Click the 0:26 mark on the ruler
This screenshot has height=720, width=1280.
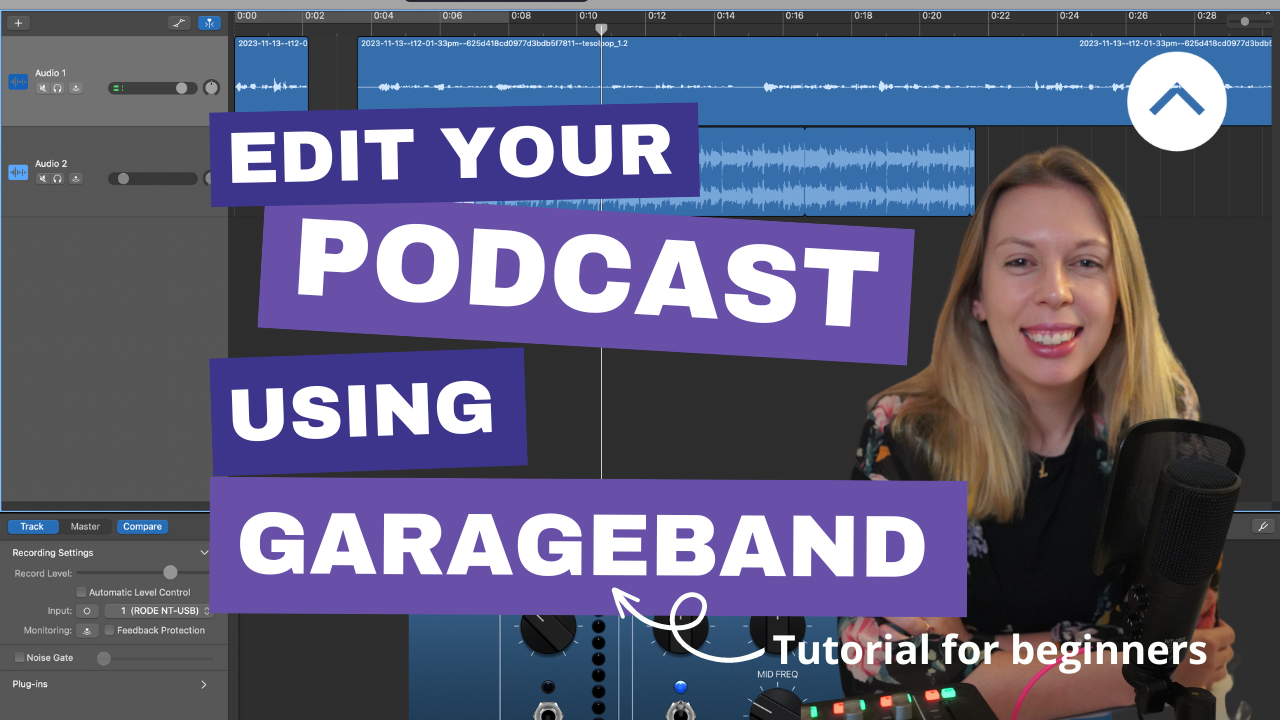1138,16
